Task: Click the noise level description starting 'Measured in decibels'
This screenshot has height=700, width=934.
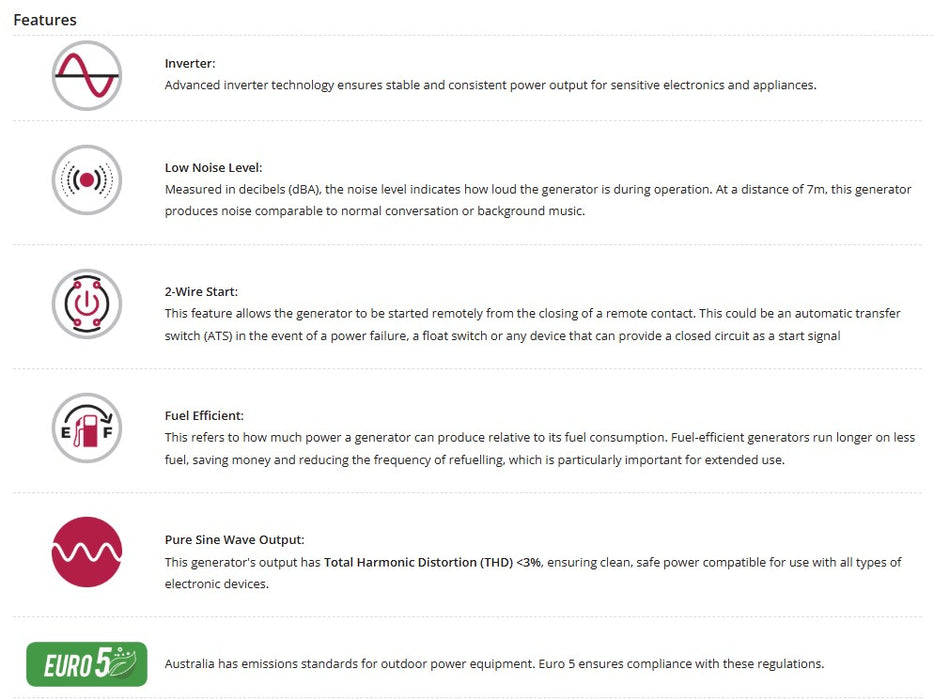Action: [x=538, y=189]
